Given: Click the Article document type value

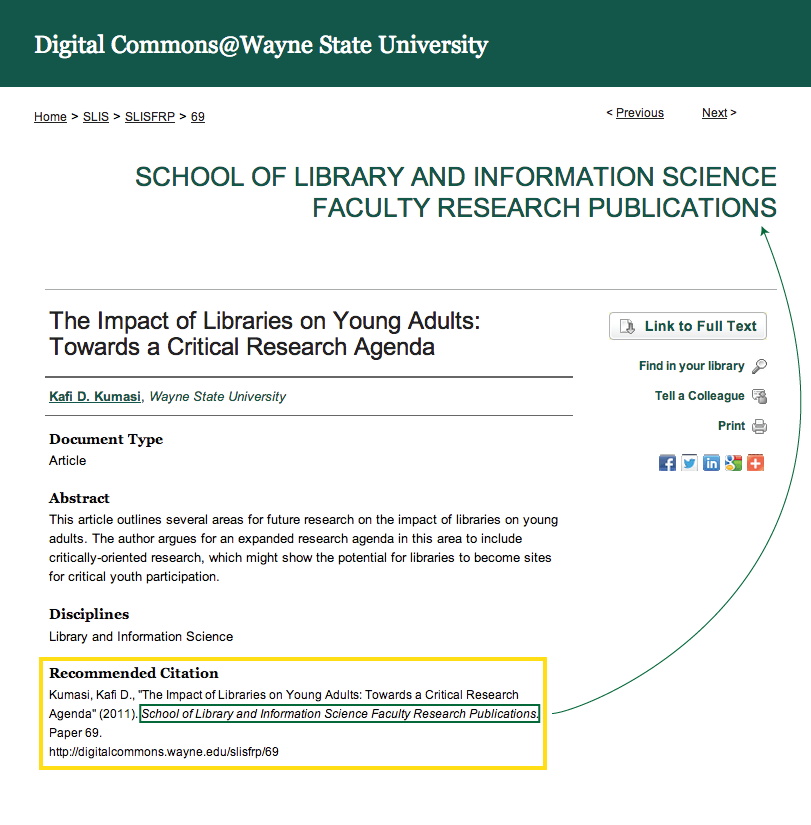Looking at the screenshot, I should pos(67,460).
